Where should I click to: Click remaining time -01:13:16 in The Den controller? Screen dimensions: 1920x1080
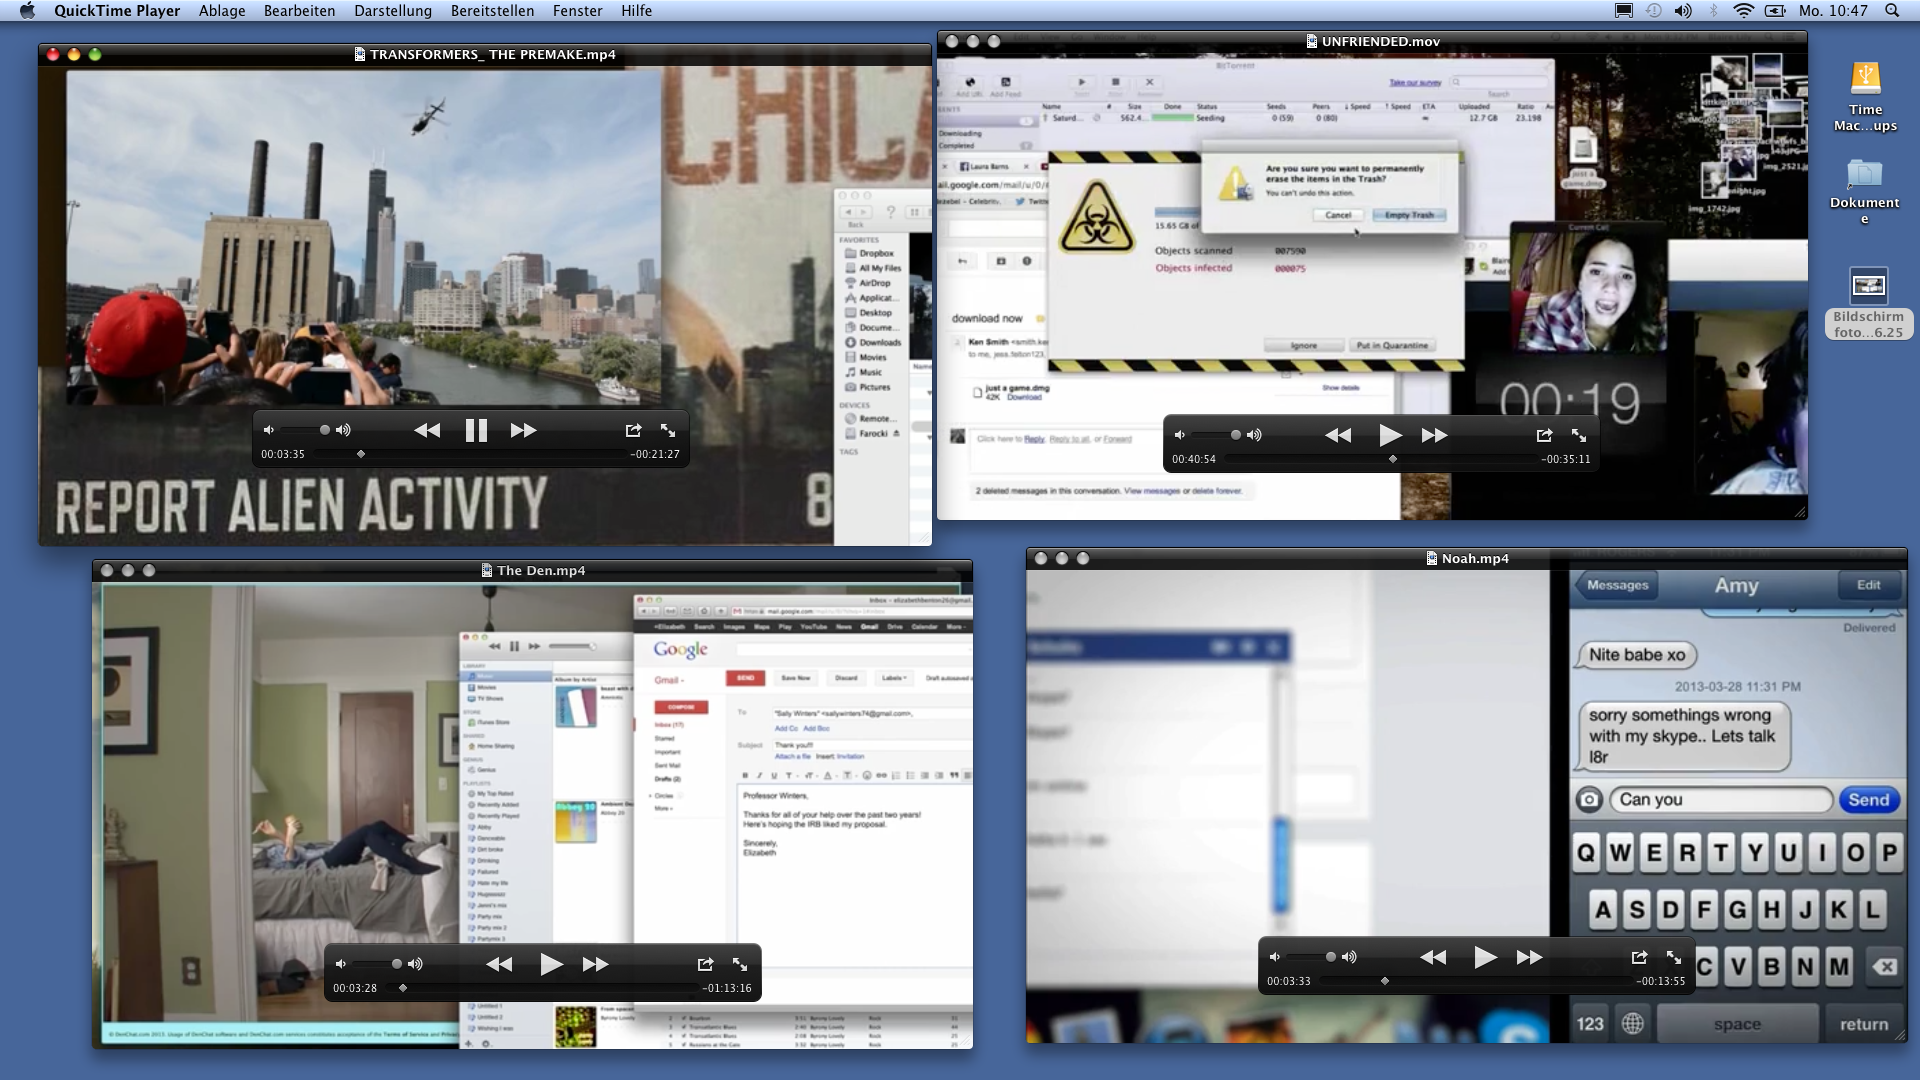(x=727, y=988)
